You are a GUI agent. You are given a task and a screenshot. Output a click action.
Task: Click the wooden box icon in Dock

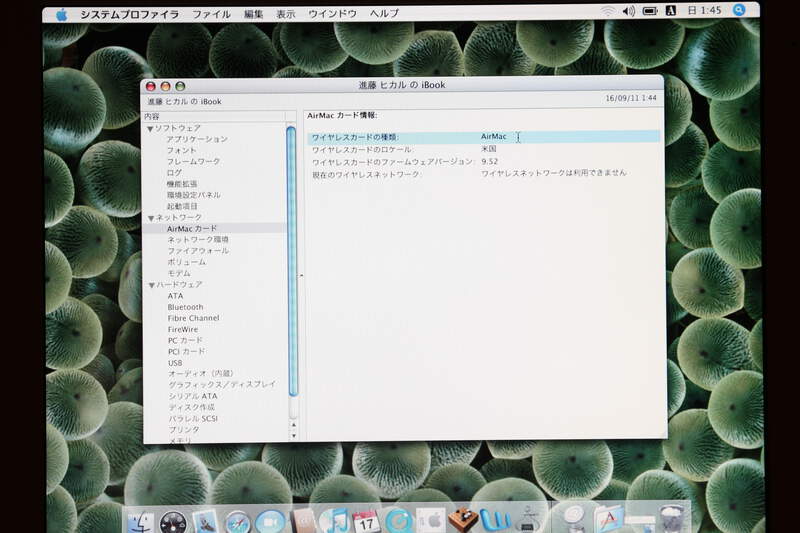click(x=463, y=519)
